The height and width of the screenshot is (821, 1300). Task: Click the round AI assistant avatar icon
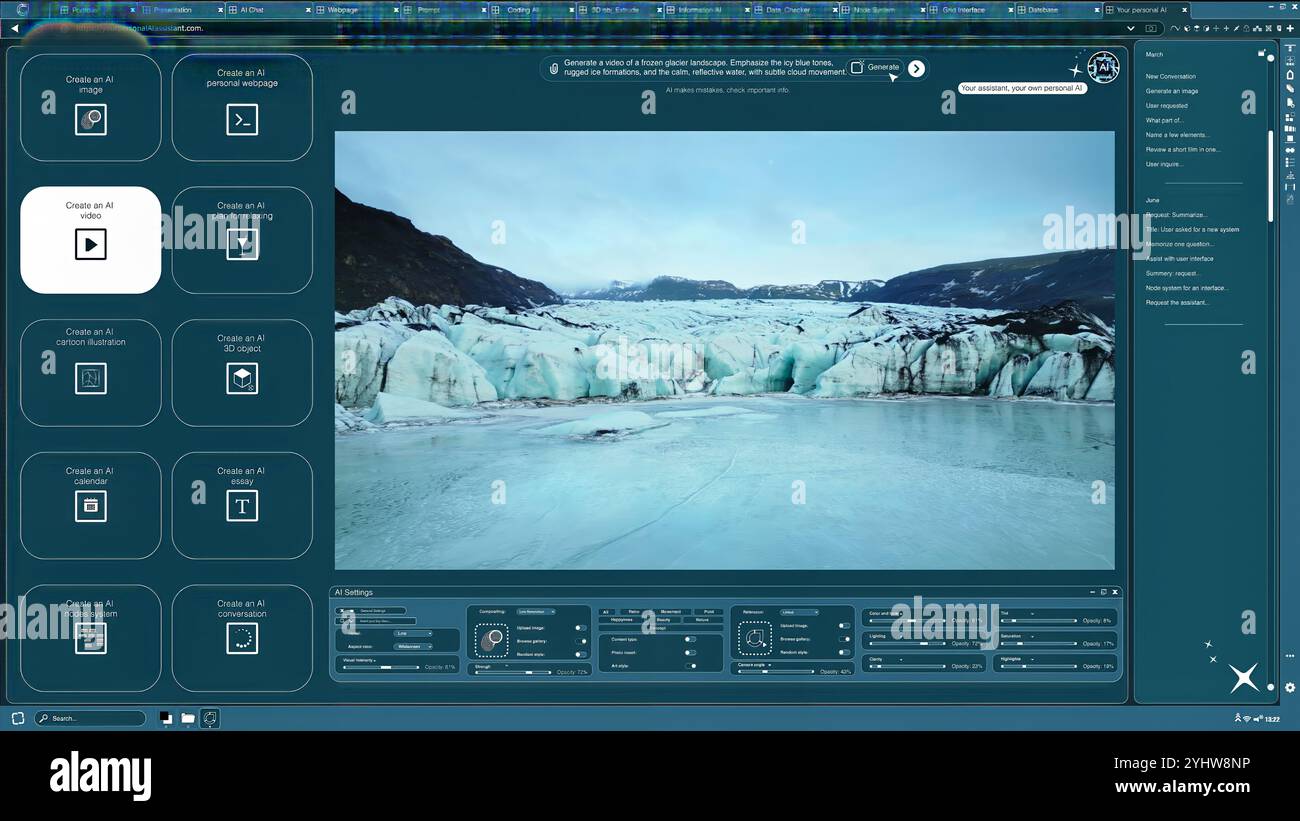tap(1103, 67)
